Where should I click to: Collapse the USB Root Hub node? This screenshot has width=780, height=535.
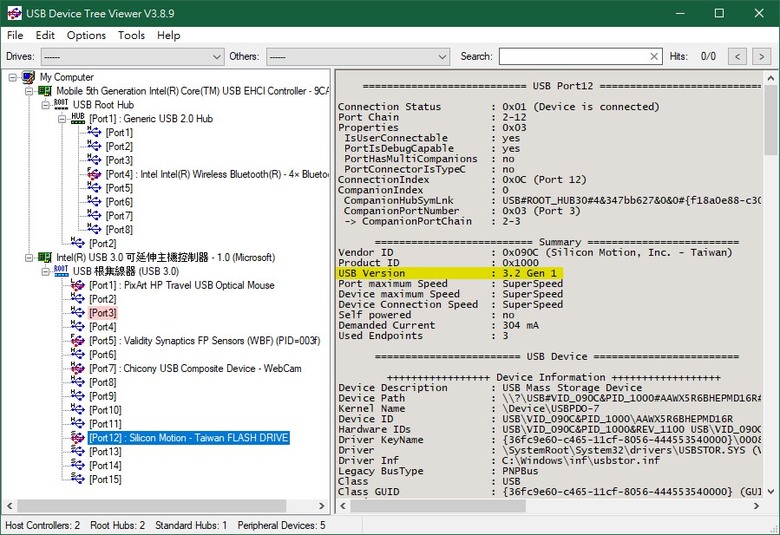pos(45,105)
